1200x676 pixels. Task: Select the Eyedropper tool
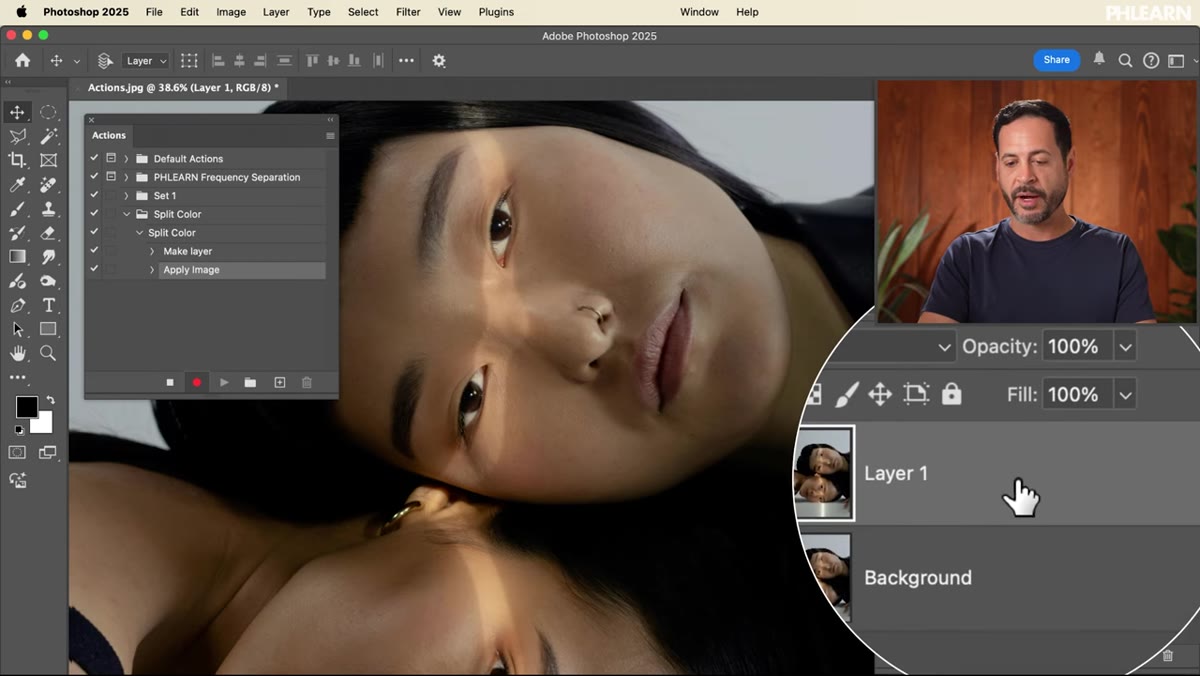click(17, 185)
